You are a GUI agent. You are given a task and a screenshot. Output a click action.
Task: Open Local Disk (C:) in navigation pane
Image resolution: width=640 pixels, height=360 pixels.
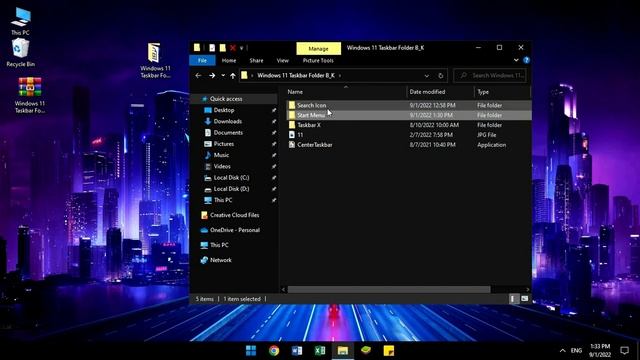coord(231,178)
